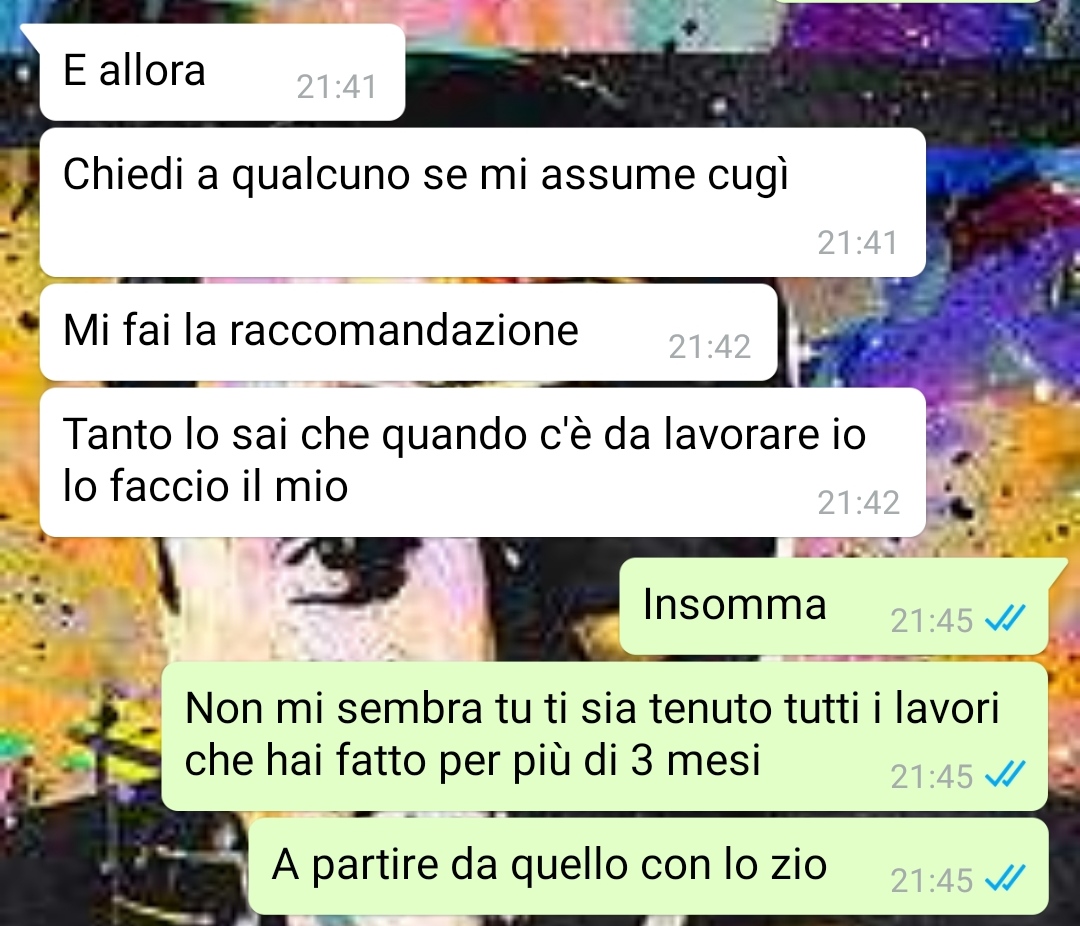Screen dimensions: 1080x926
Task: Tap the "E allora" message bubble
Action: click(222, 72)
